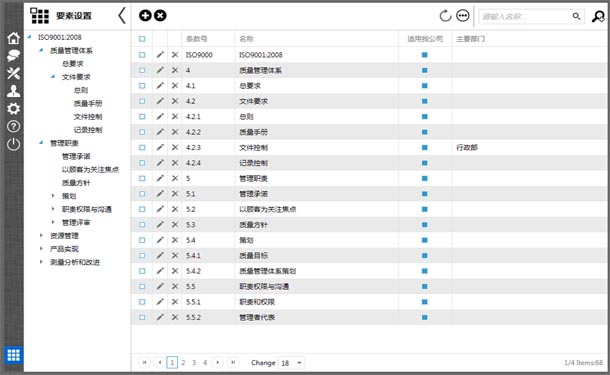Delete the row numbered 5.5.1
Screen dimensions: 610x375
(x=175, y=302)
